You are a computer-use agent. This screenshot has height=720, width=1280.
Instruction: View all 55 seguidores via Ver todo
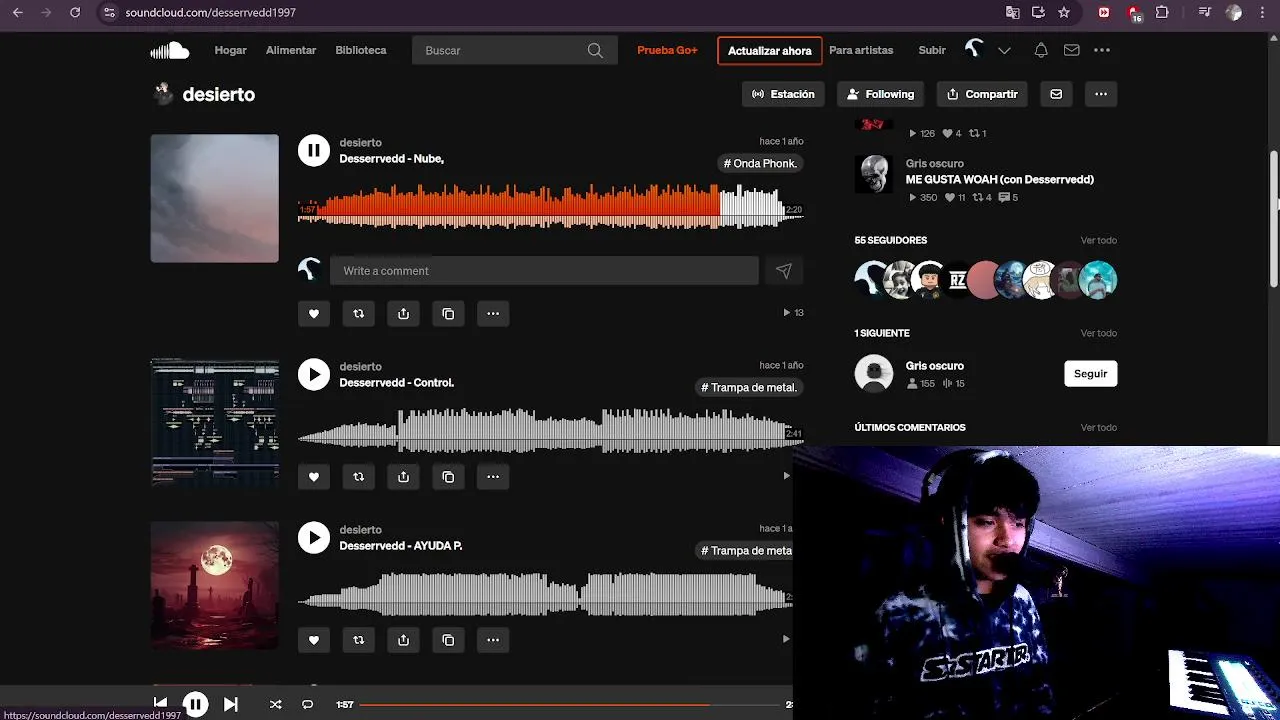(1098, 240)
